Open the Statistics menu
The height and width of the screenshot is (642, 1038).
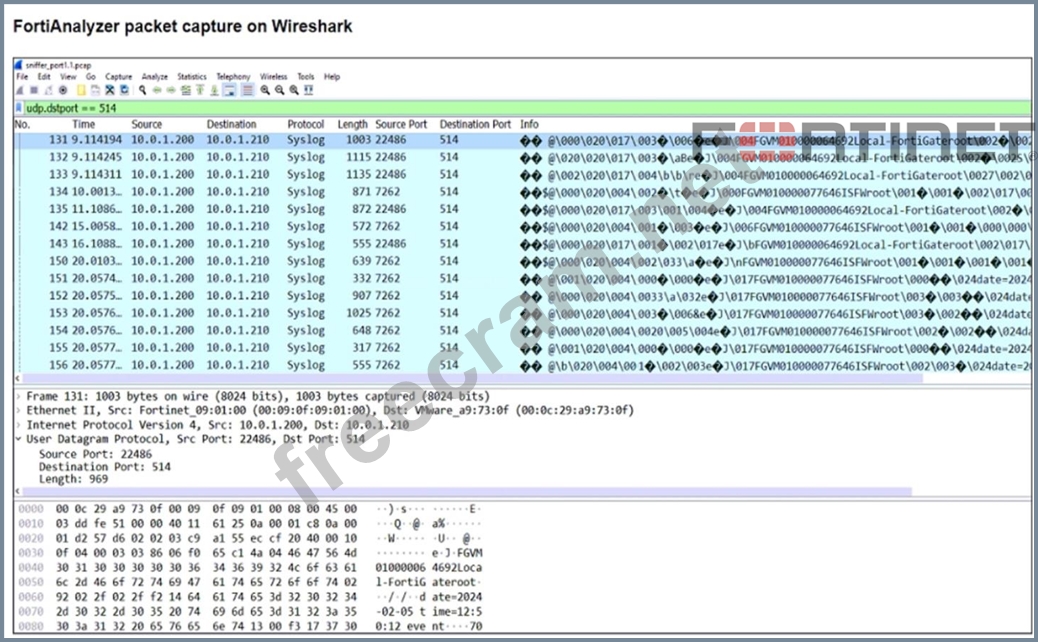coord(191,76)
